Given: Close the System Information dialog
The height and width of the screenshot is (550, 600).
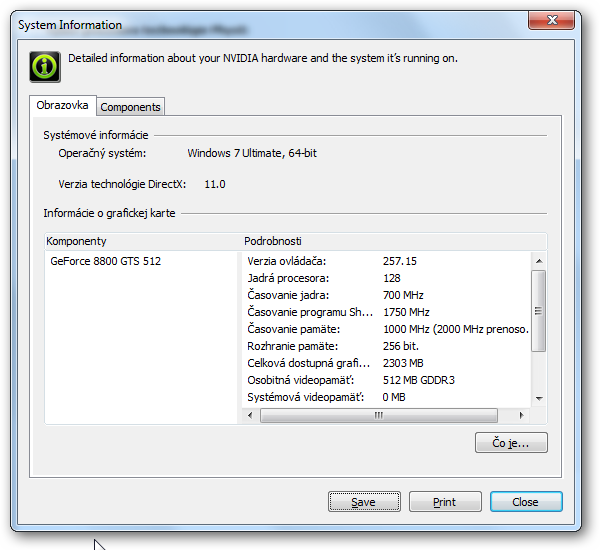Looking at the screenshot, I should (526, 501).
